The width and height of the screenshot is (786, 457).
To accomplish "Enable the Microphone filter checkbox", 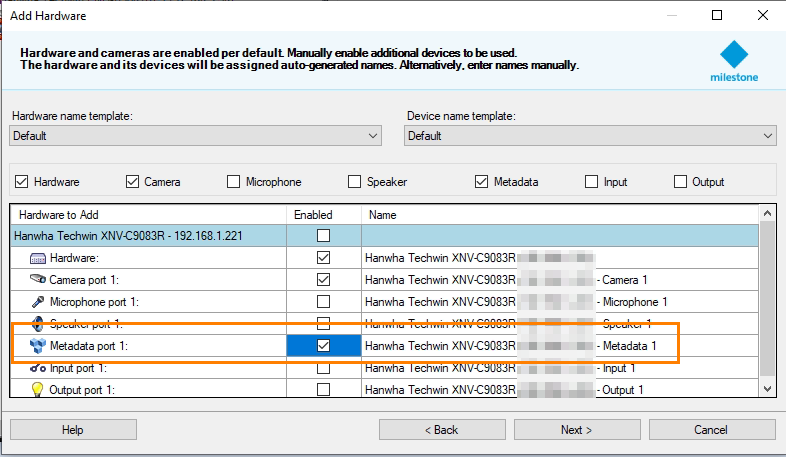I will pyautogui.click(x=234, y=181).
